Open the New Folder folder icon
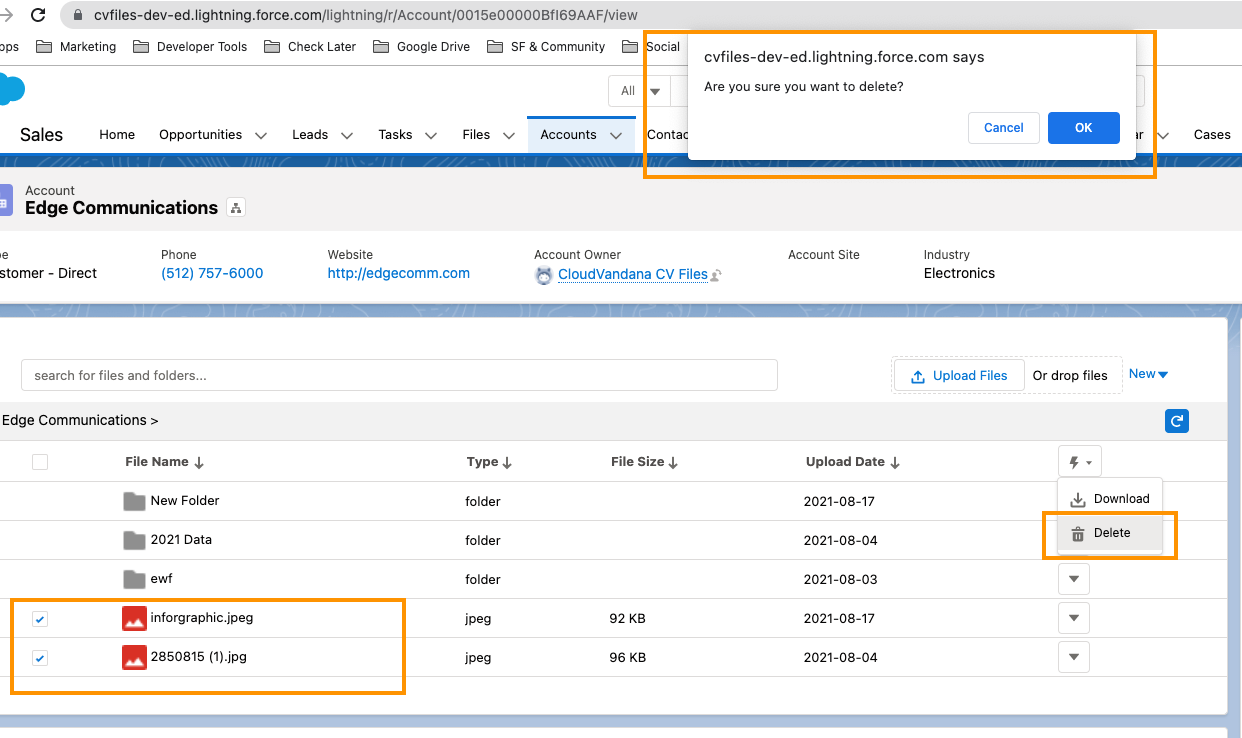This screenshot has width=1242, height=738. point(134,501)
